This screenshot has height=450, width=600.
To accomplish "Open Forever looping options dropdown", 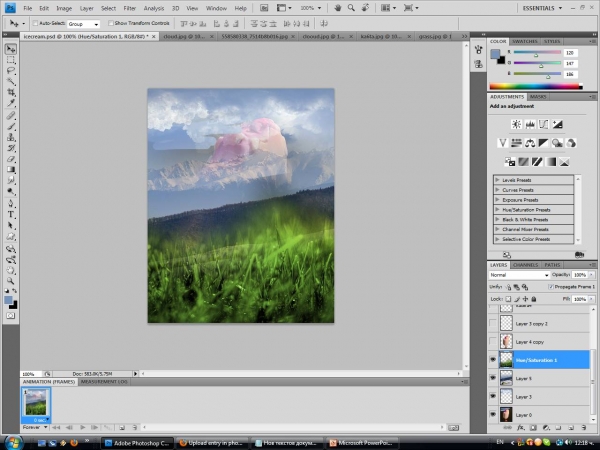I will [x=35, y=427].
